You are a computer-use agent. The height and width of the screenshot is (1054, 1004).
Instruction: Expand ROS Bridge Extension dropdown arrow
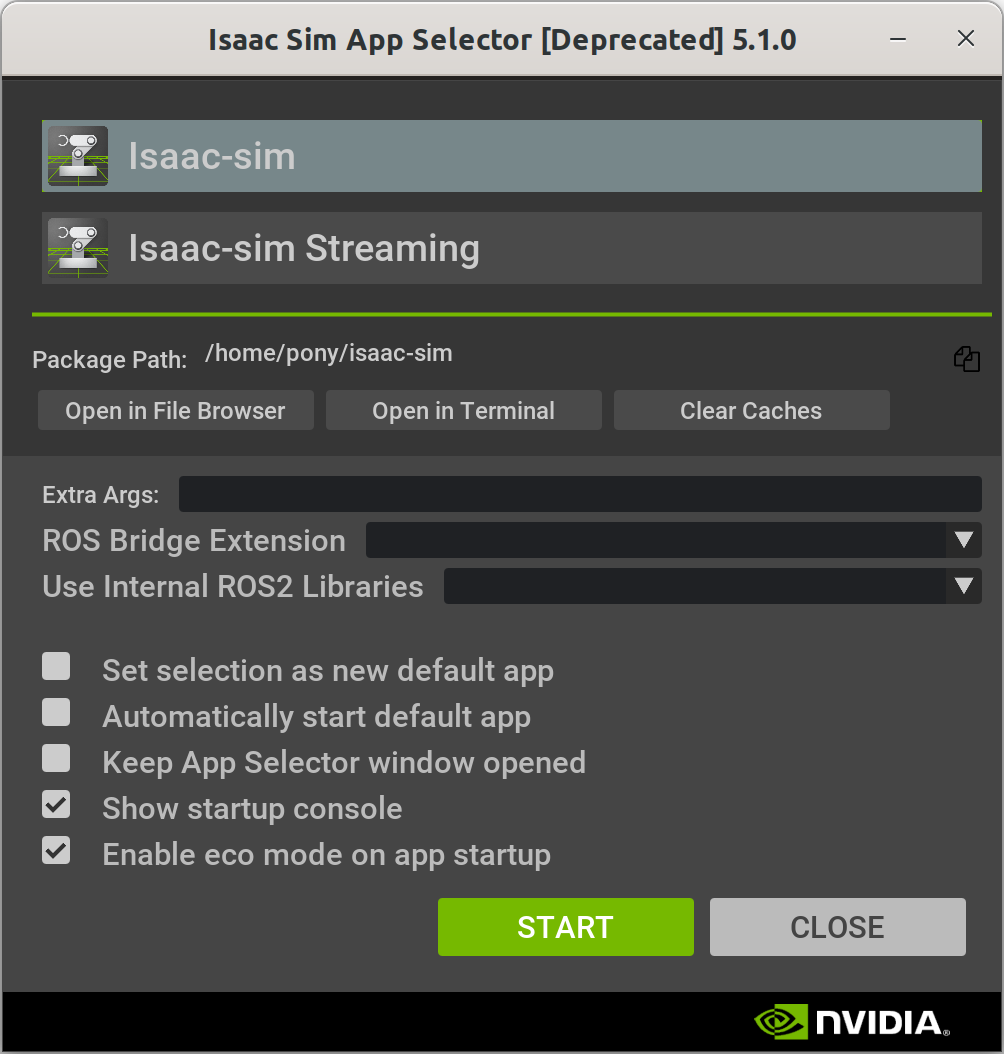964,540
